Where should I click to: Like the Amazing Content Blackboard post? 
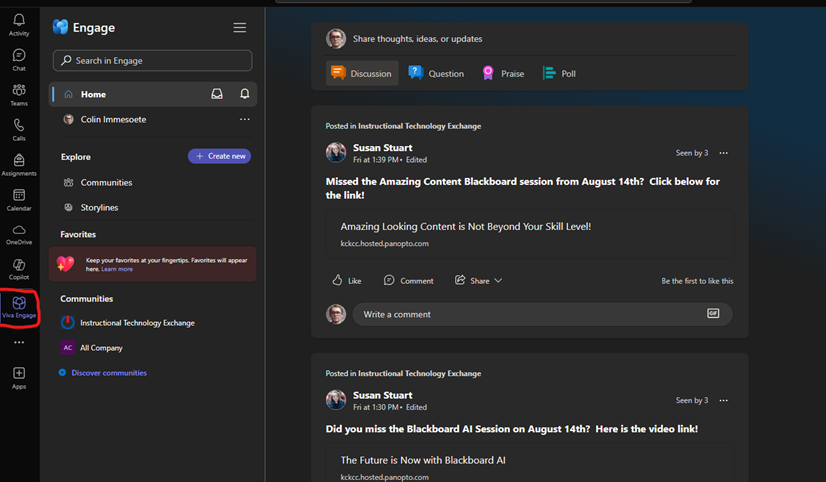click(x=347, y=280)
